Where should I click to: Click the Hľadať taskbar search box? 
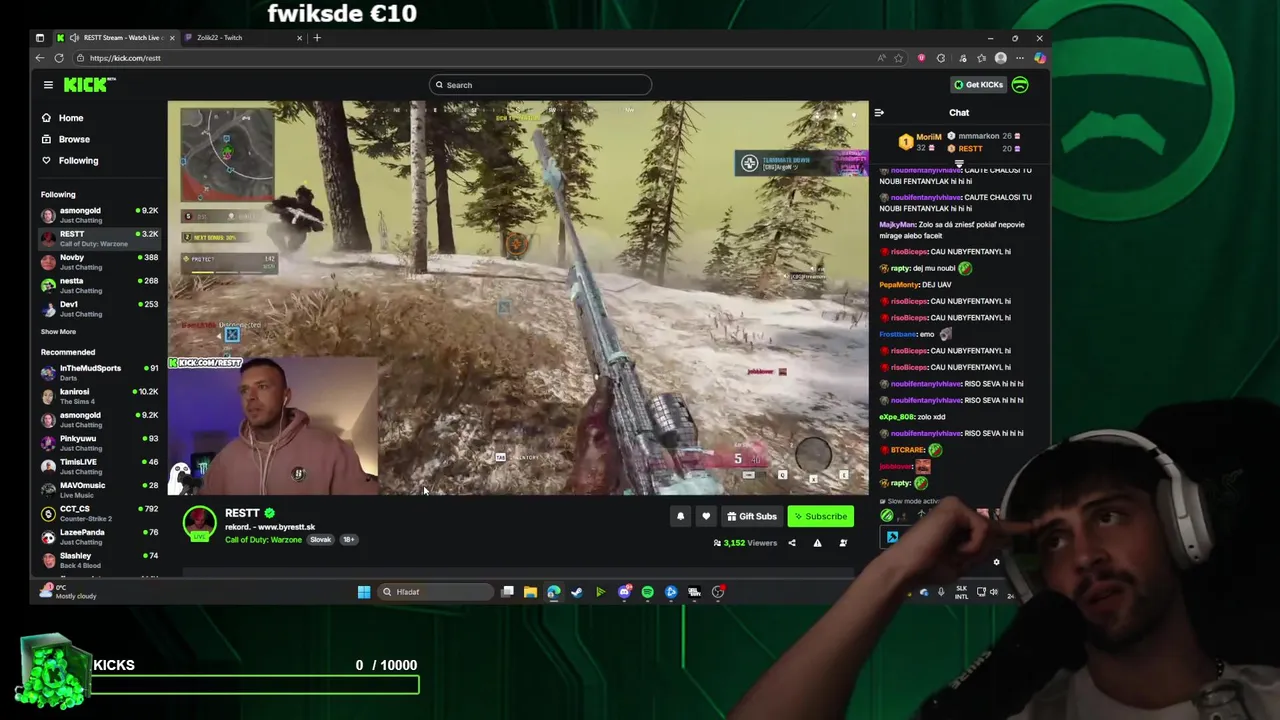(x=437, y=592)
